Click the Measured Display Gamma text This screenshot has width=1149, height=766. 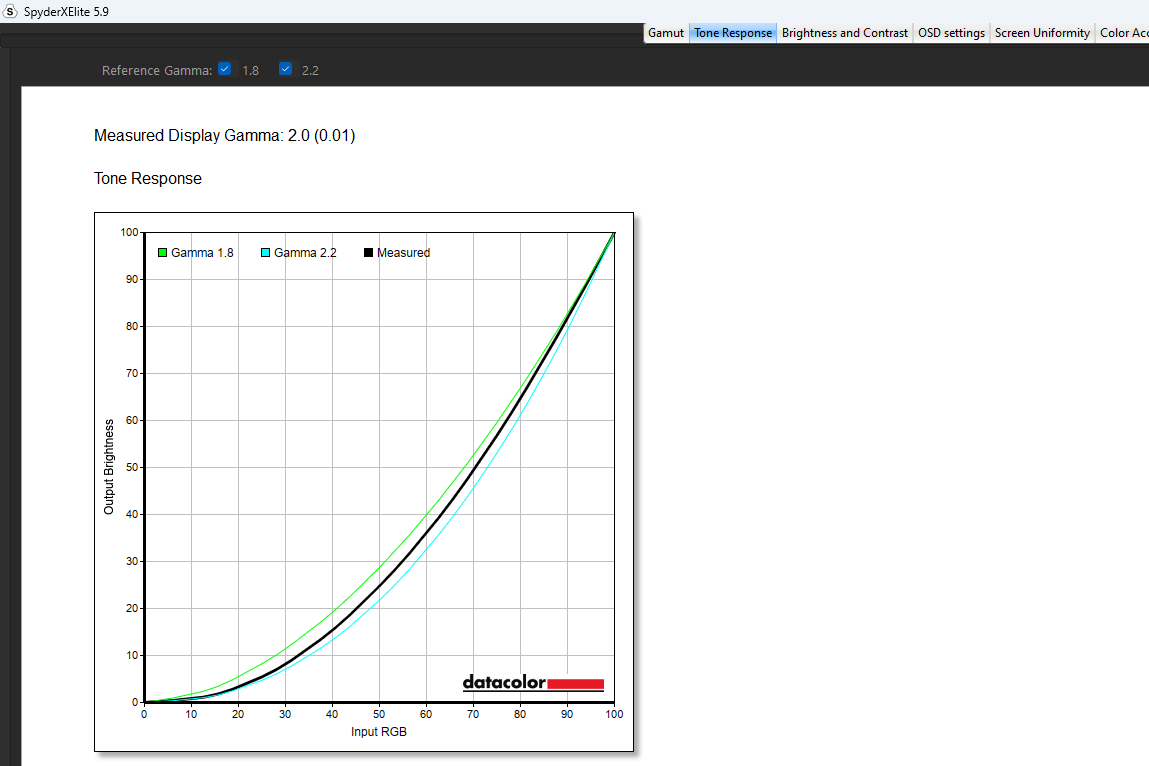(224, 136)
